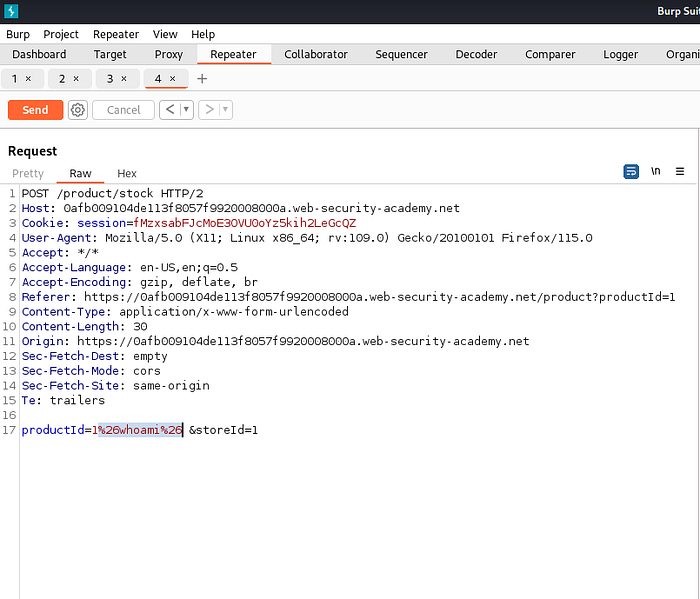Select the Repeater tool tab
Screen dimensions: 700x599
coord(233,54)
